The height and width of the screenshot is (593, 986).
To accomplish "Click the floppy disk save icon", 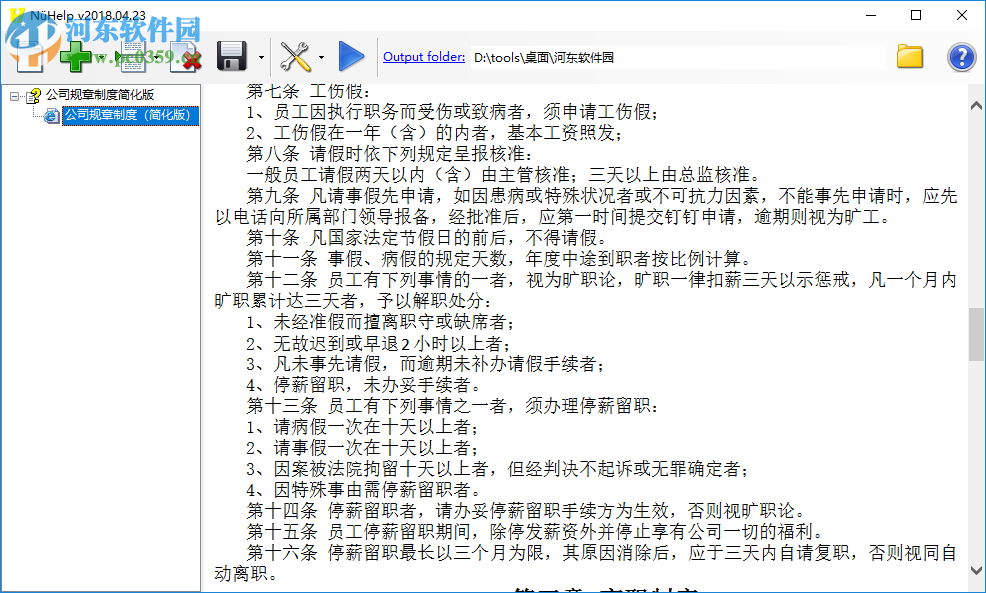I will pos(231,57).
